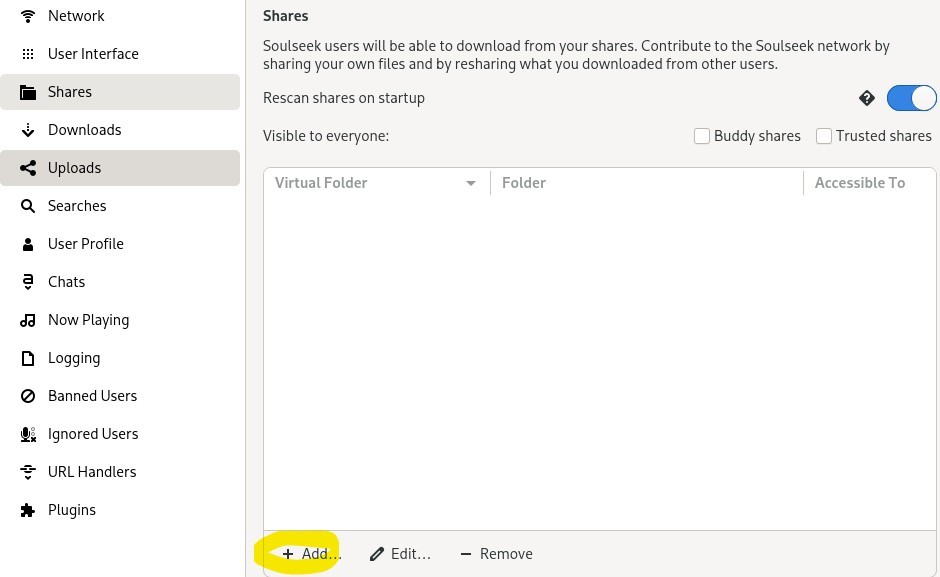This screenshot has width=940, height=577.
Task: Sort by Virtual Folder column arrow
Action: [471, 184]
